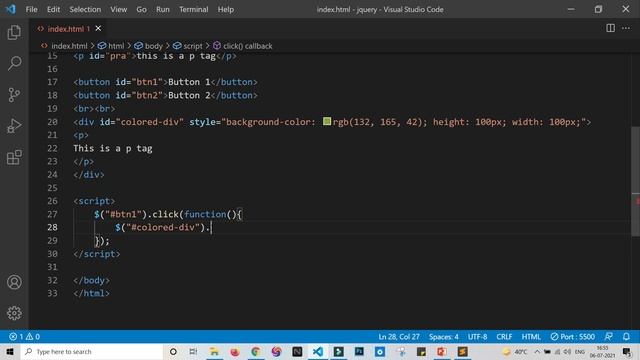Click line number 28 in the gutter
Image resolution: width=640 pixels, height=360 pixels.
tap(52, 227)
